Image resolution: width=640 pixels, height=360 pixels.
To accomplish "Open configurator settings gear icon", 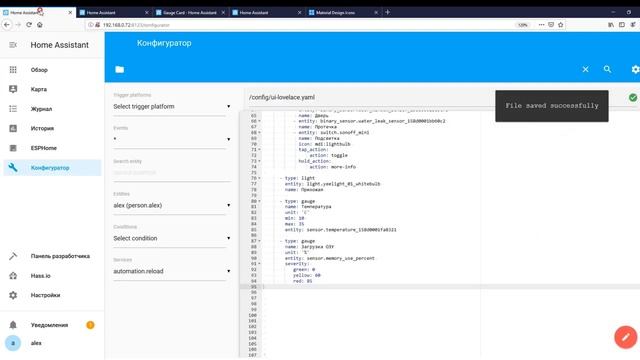I will [635, 69].
